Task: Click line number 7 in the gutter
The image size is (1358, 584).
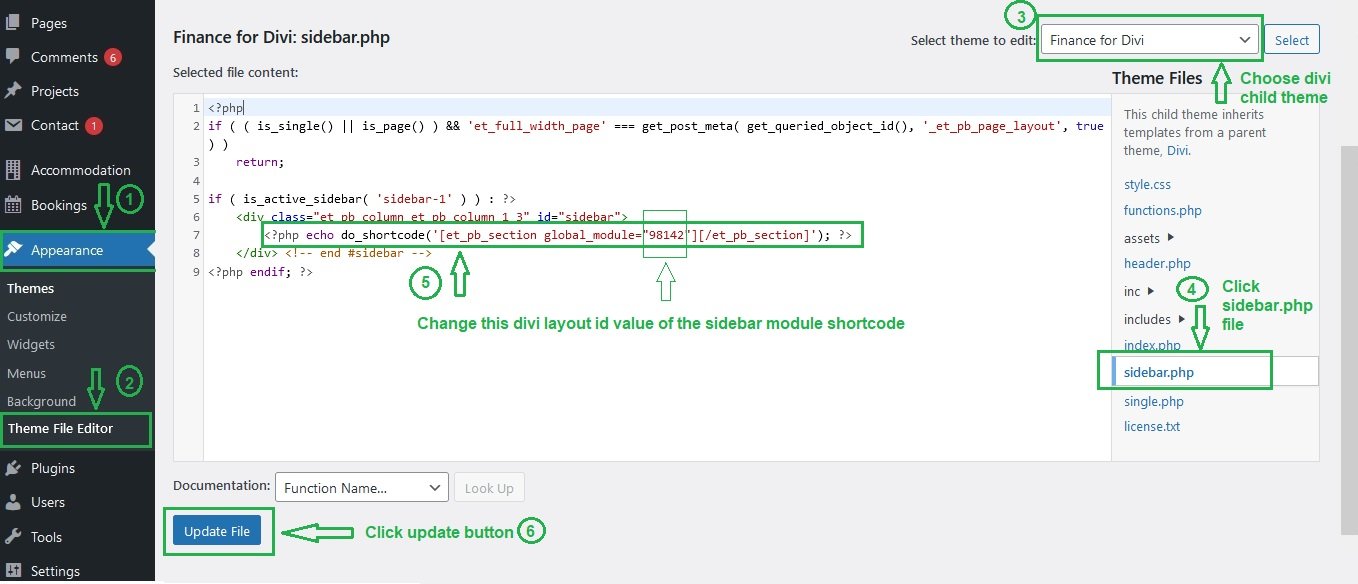Action: tap(196, 235)
